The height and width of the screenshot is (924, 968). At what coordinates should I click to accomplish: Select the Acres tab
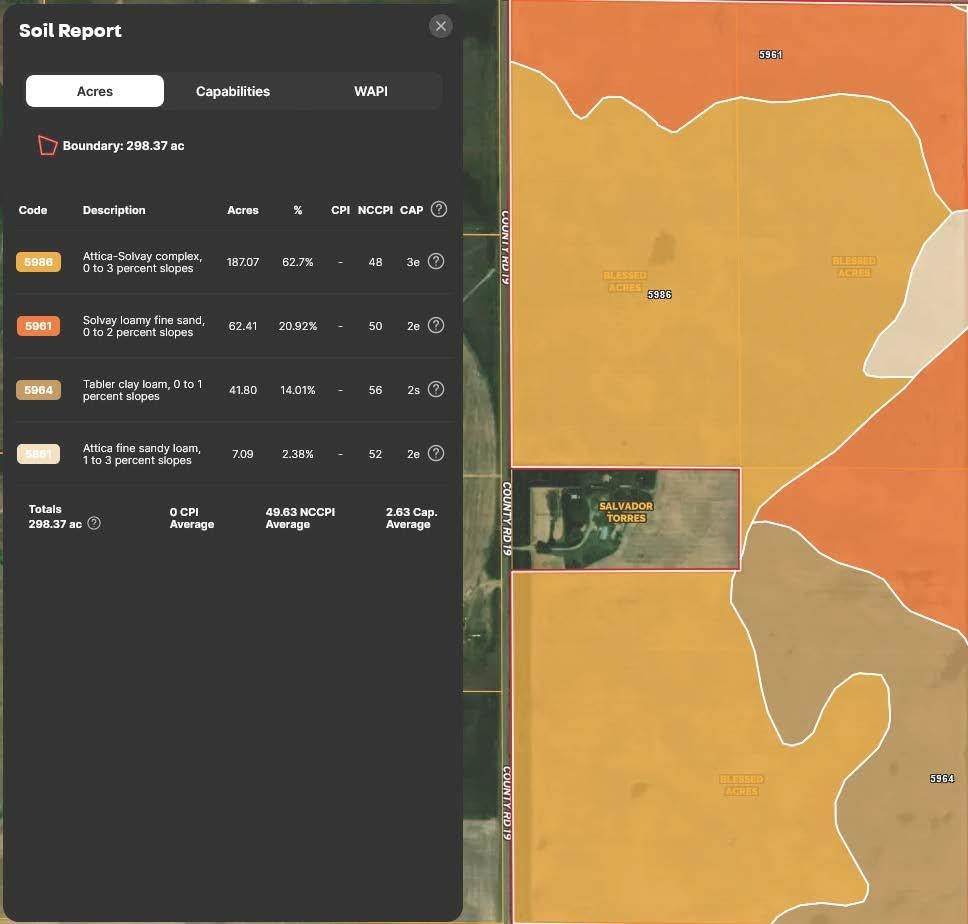click(95, 91)
